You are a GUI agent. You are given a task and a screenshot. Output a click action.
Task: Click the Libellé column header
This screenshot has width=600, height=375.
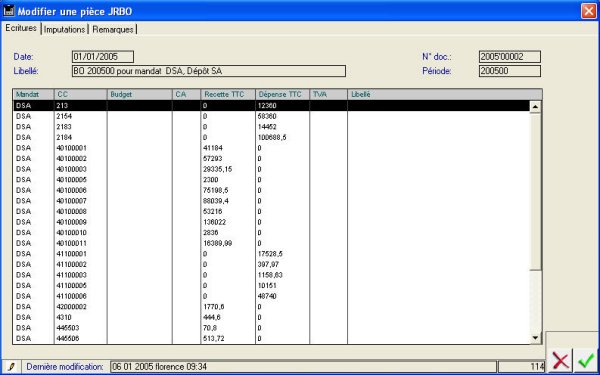pos(445,95)
